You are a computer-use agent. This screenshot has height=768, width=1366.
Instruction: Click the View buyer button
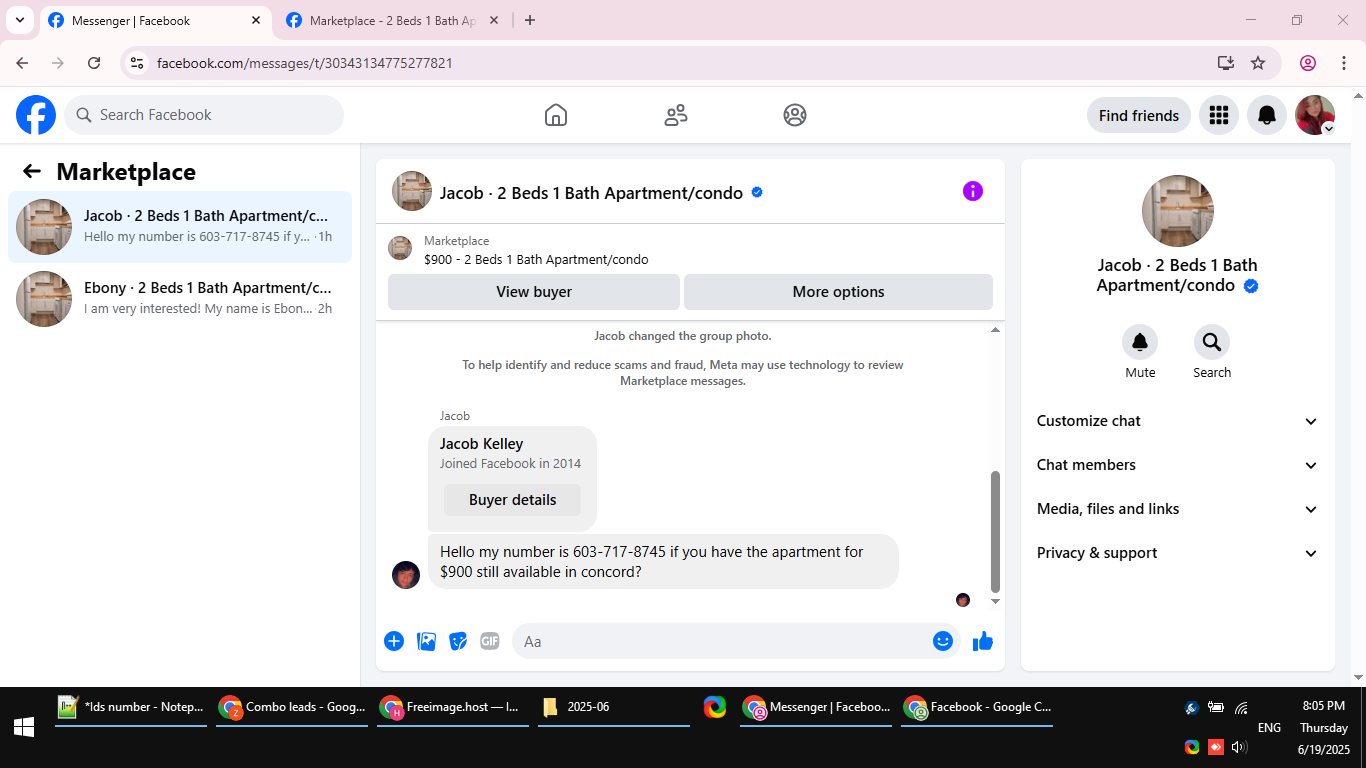[534, 292]
